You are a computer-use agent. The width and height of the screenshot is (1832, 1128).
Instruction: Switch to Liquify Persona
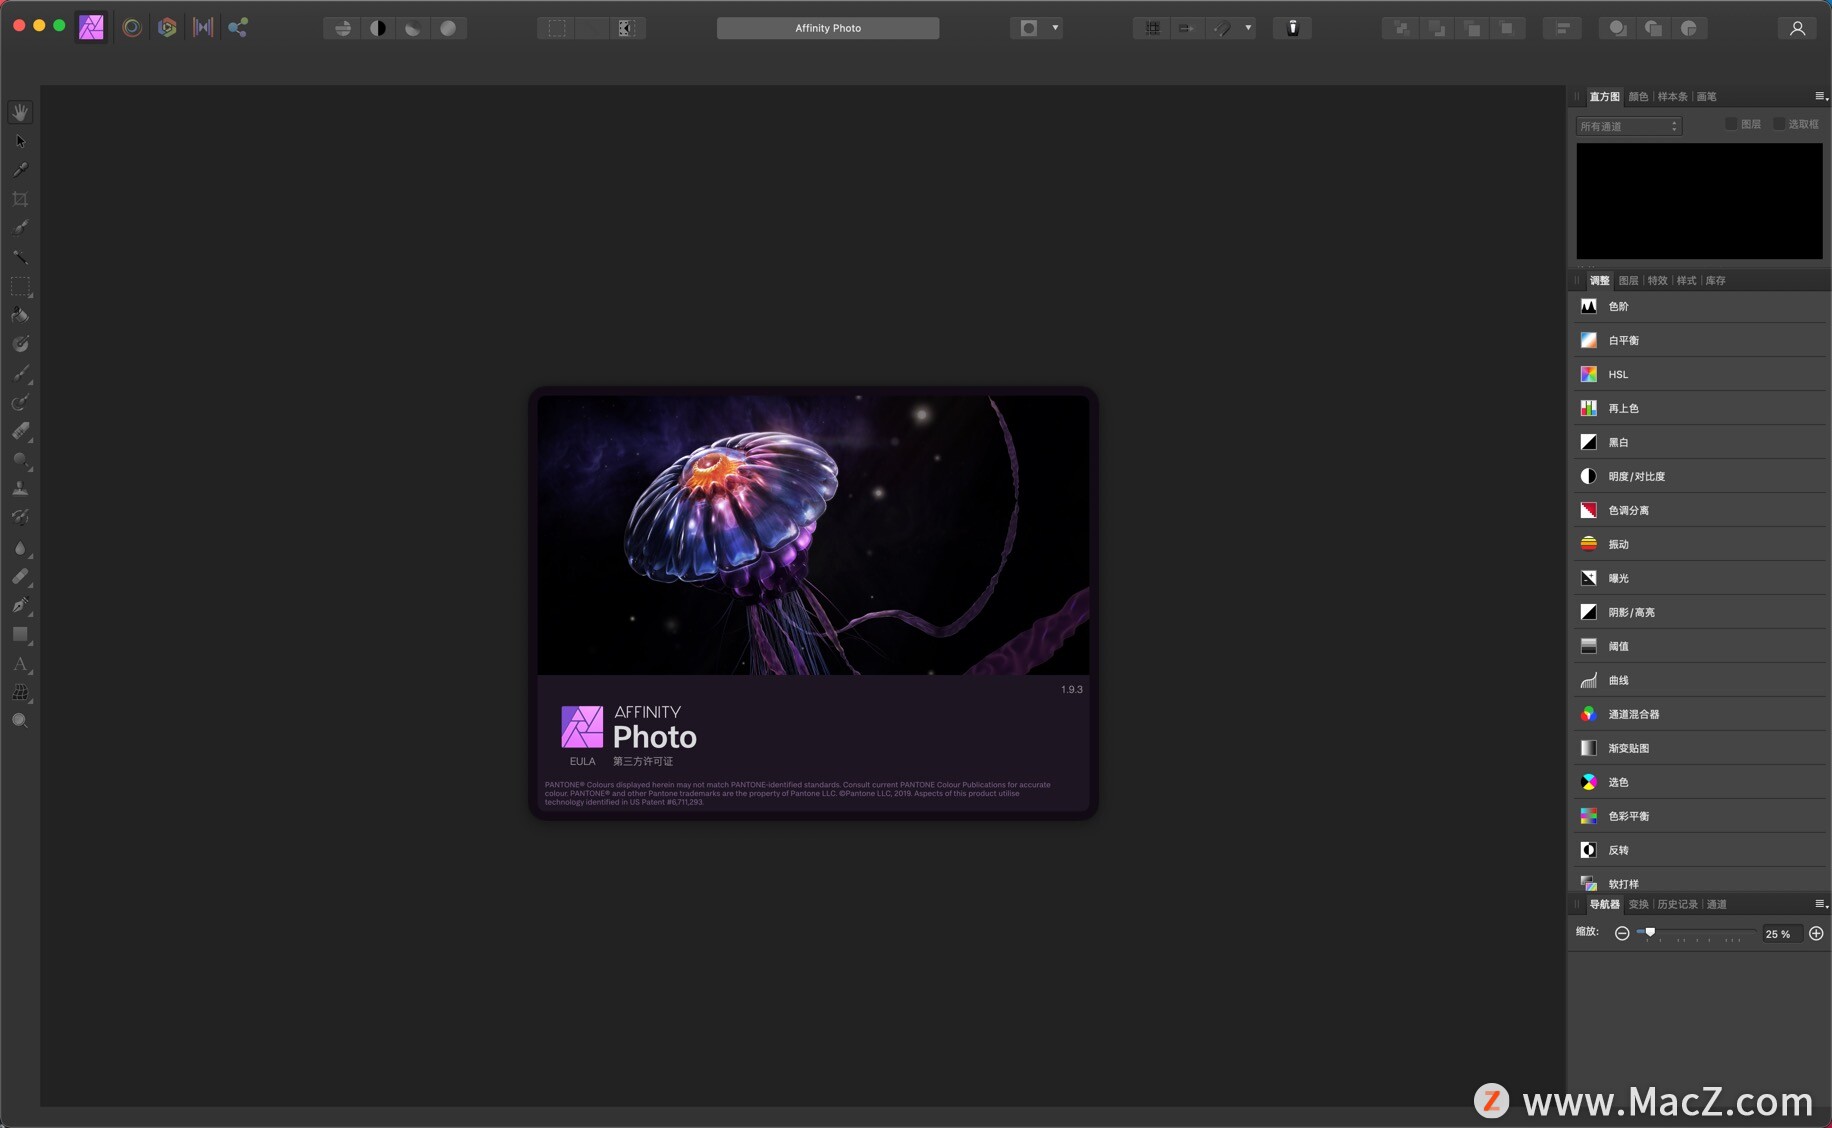click(131, 27)
